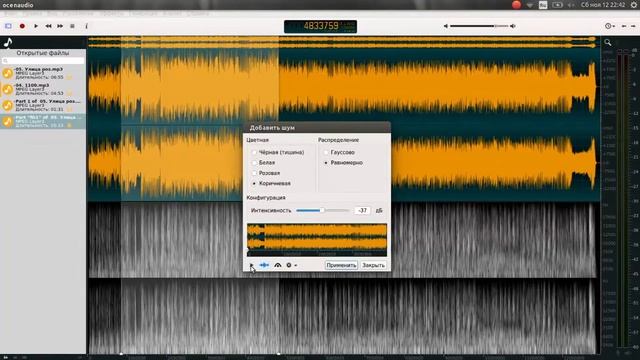Image resolution: width=640 pixels, height=360 pixels.
Task: Open the clock time-format dropdown in the toolbar
Action: [609, 26]
